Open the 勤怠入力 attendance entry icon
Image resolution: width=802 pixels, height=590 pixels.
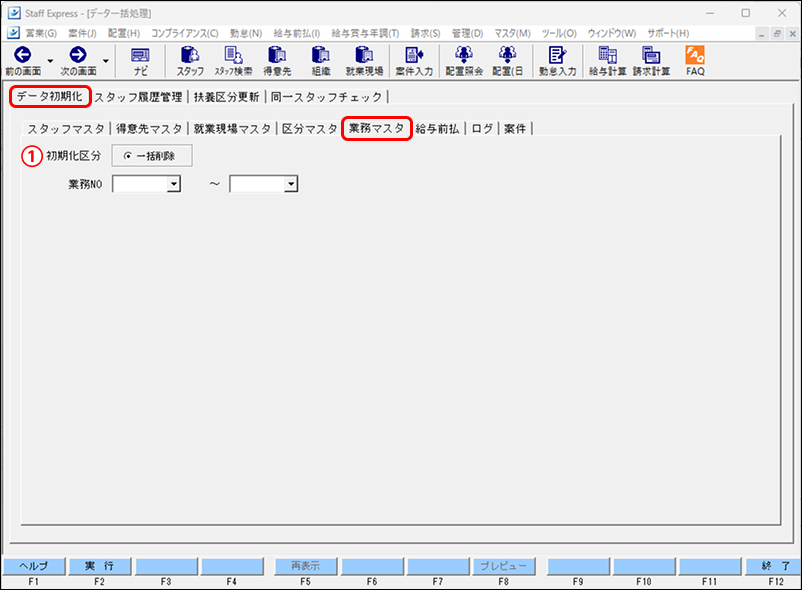[x=556, y=60]
